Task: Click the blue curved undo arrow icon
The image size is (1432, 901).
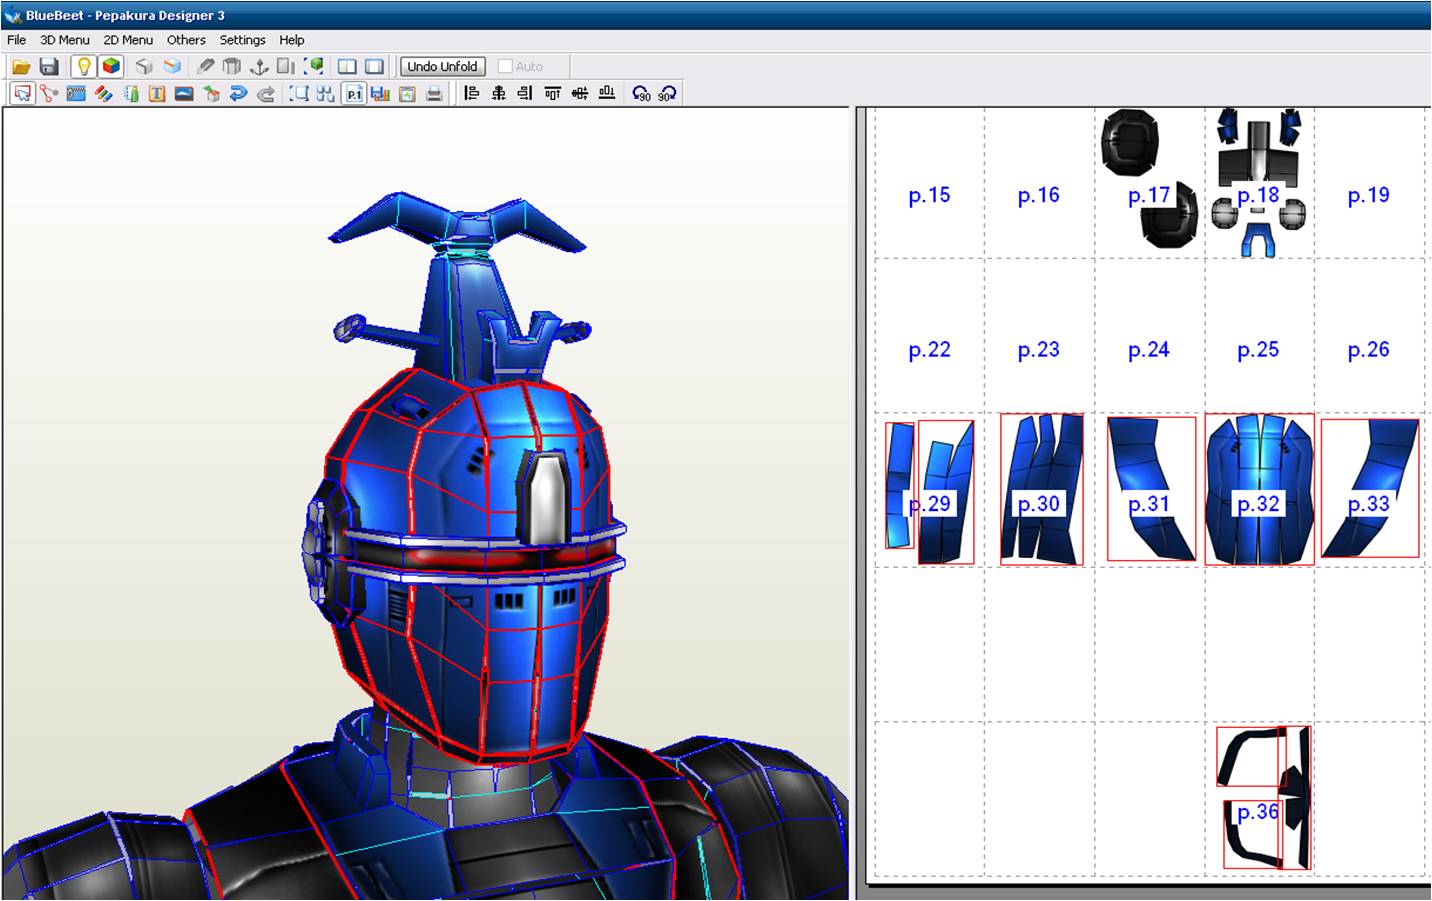Action: pos(238,94)
